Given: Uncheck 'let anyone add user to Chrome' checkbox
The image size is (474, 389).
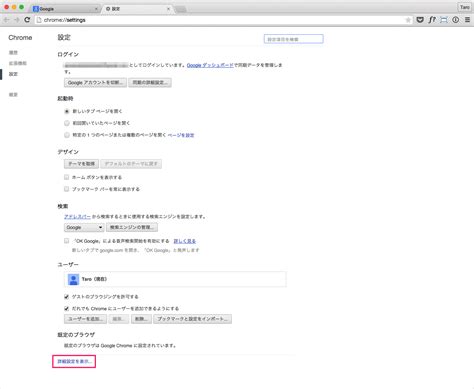Looking at the screenshot, I should pyautogui.click(x=66, y=308).
